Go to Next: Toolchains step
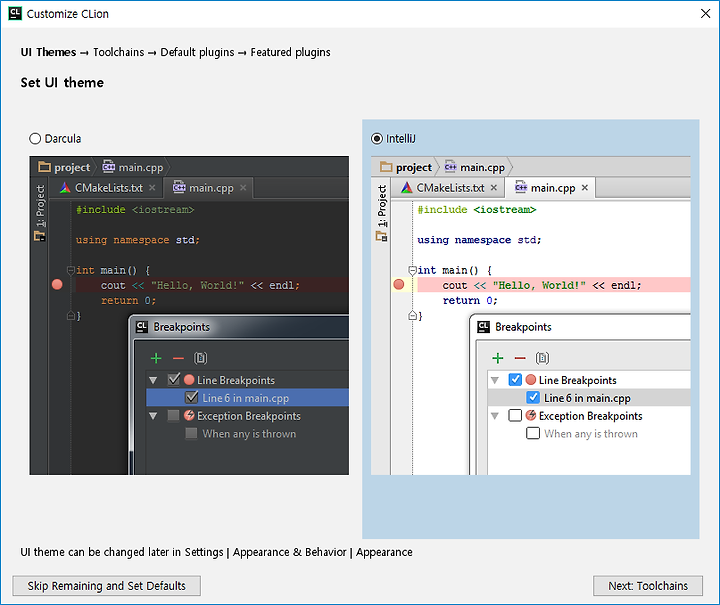 (x=648, y=586)
